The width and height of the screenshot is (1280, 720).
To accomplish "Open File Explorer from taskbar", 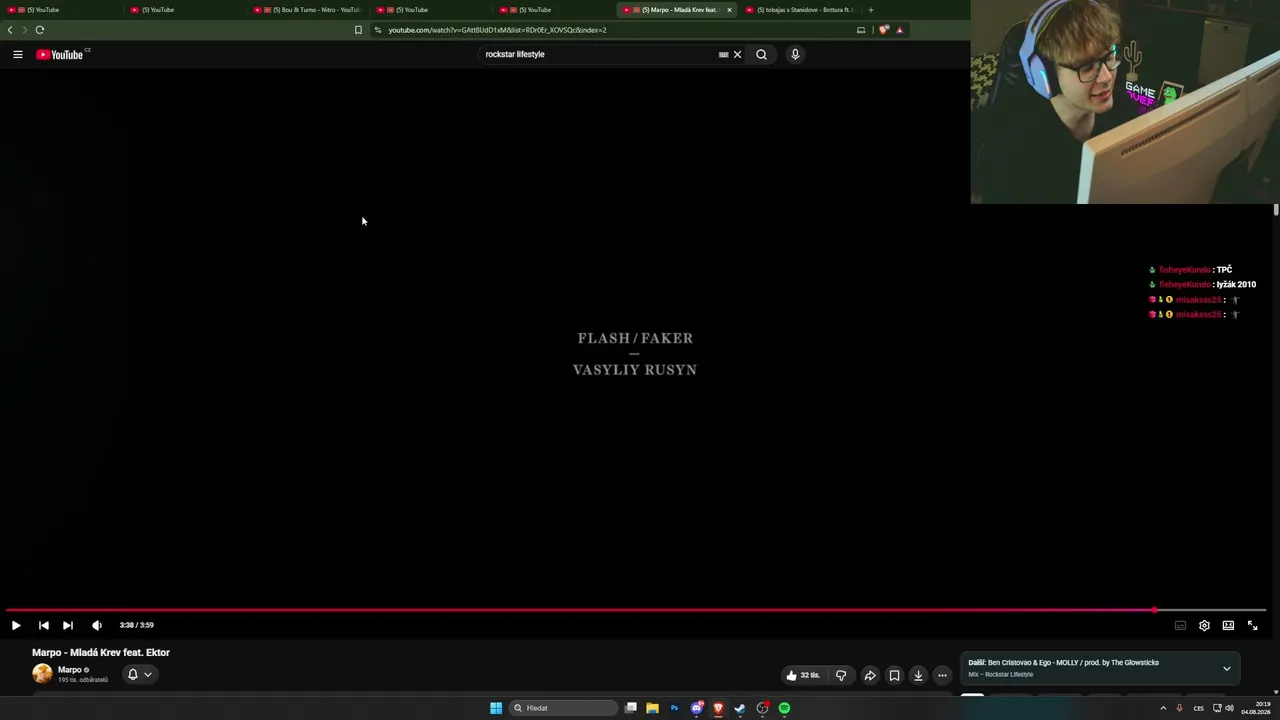I will click(652, 708).
